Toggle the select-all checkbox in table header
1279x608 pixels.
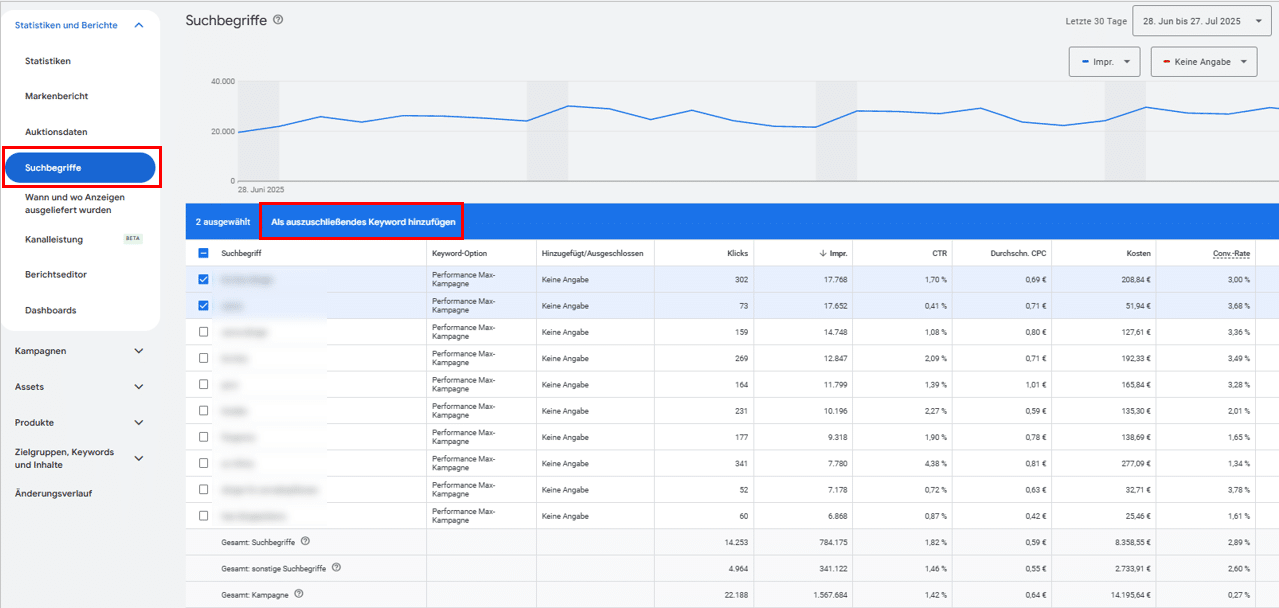tap(204, 254)
